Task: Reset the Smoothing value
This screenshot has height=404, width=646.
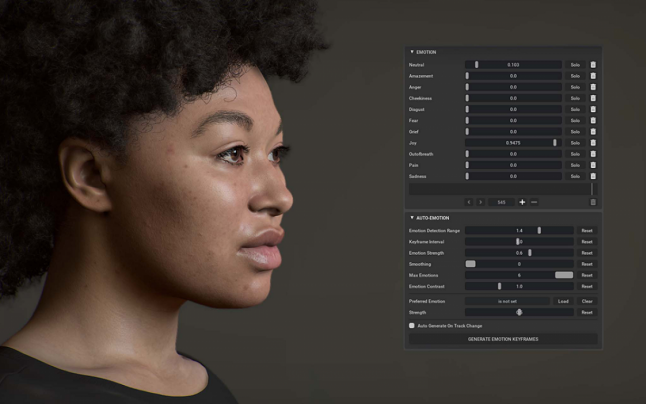Action: (x=587, y=264)
